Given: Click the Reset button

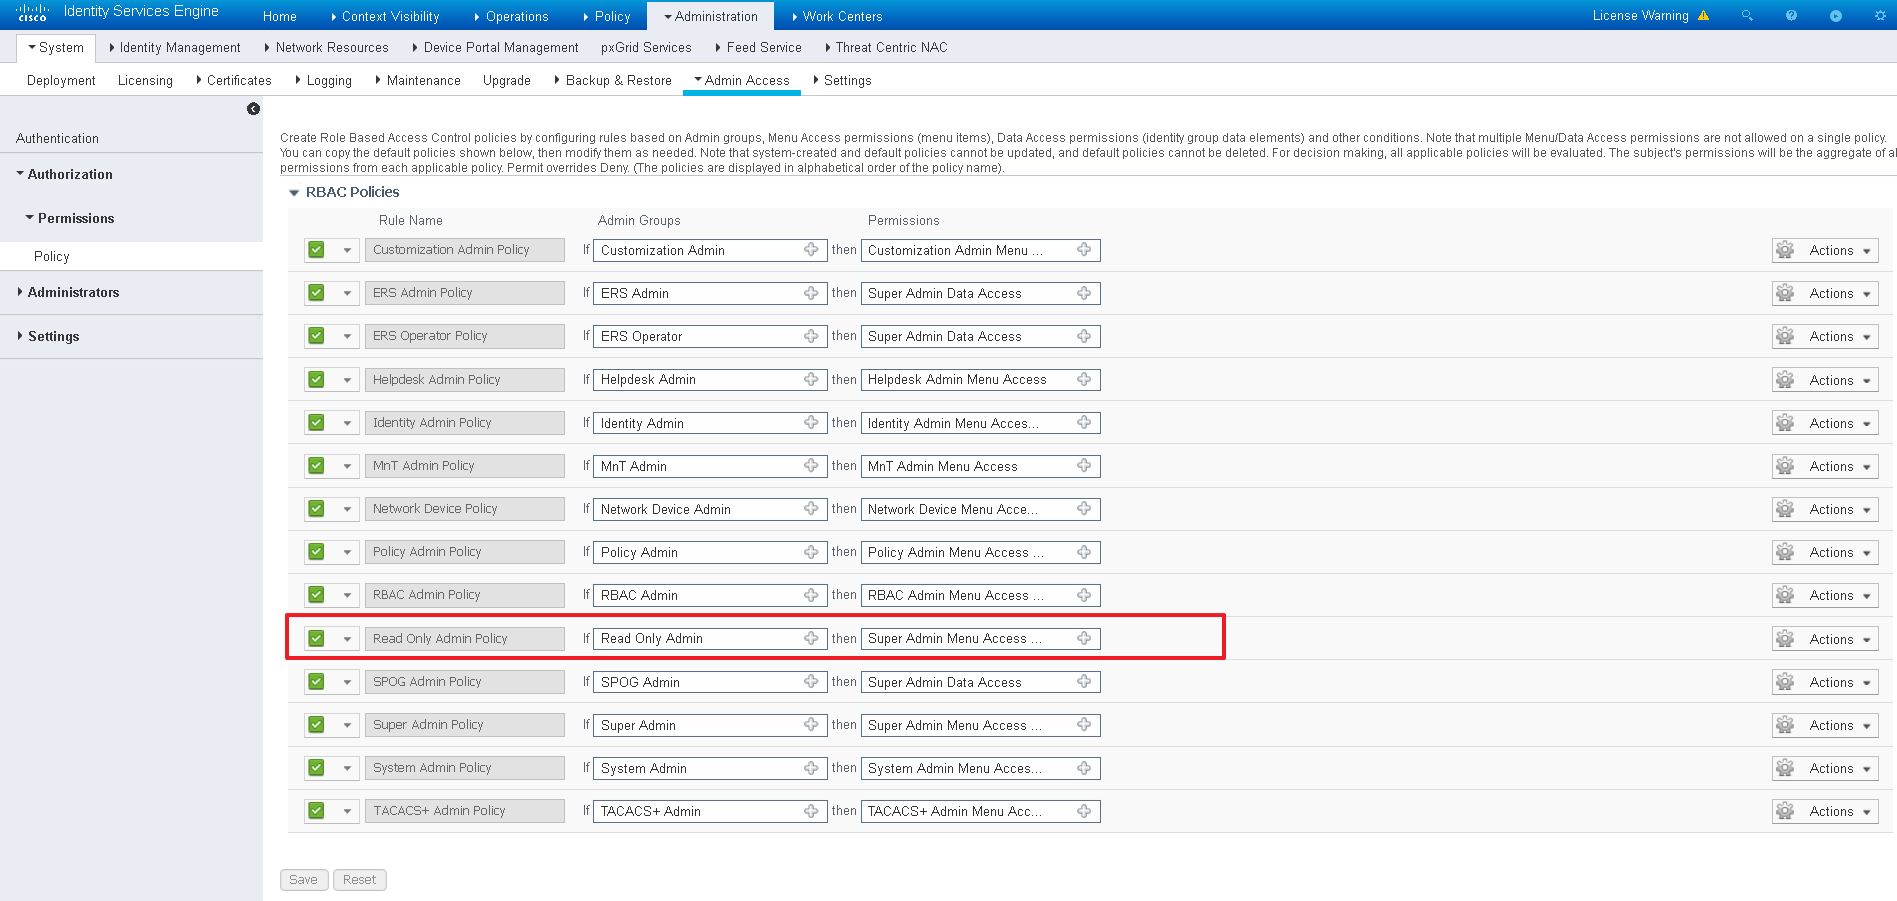Looking at the screenshot, I should 359,880.
